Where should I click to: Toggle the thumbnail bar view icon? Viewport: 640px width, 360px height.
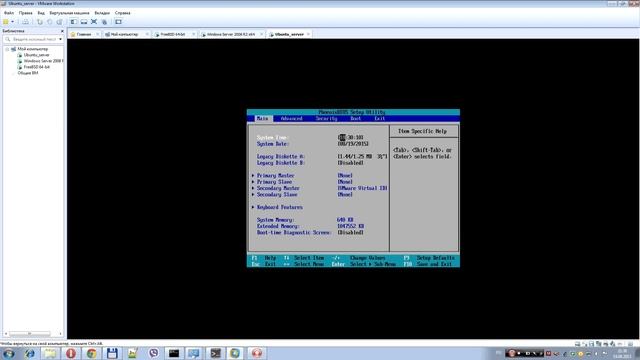pyautogui.click(x=84, y=22)
